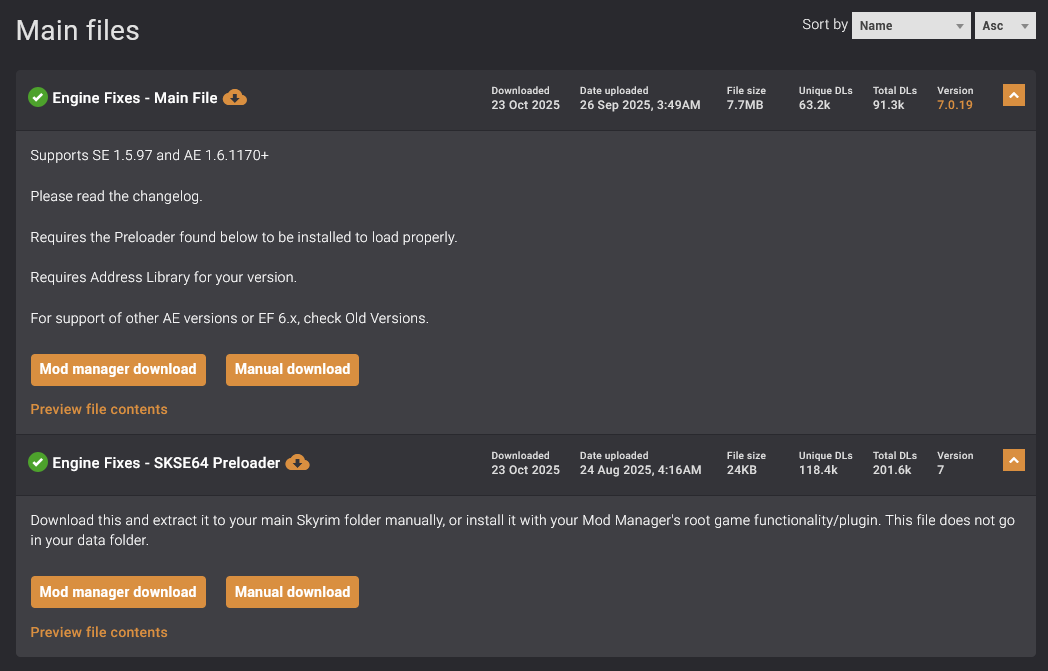The width and height of the screenshot is (1048, 671).
Task: Click the line about checking Old Versions
Action: click(x=229, y=318)
